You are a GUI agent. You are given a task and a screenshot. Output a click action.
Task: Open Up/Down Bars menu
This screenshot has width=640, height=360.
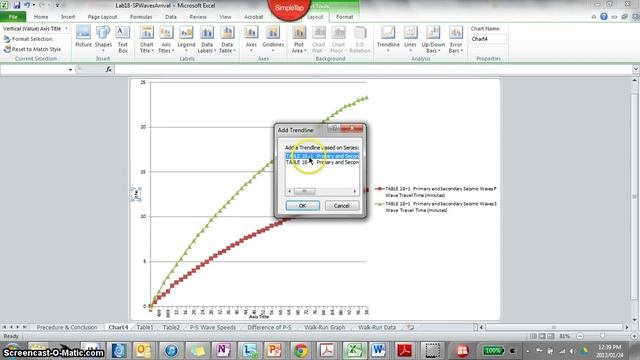tap(433, 39)
